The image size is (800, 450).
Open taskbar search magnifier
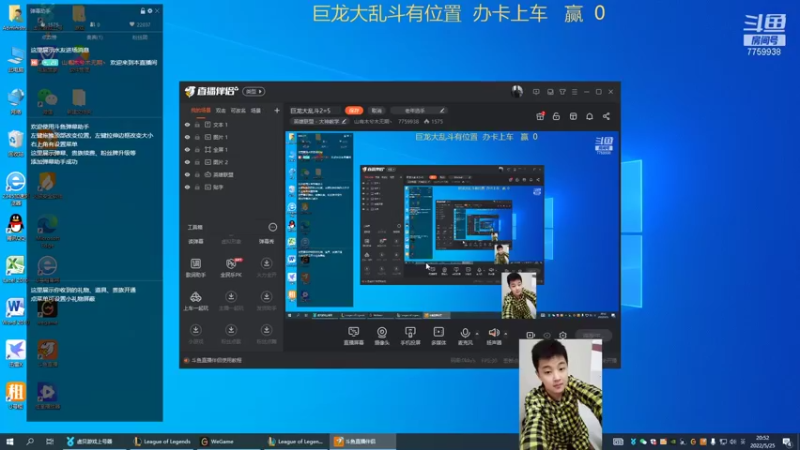(x=30, y=441)
